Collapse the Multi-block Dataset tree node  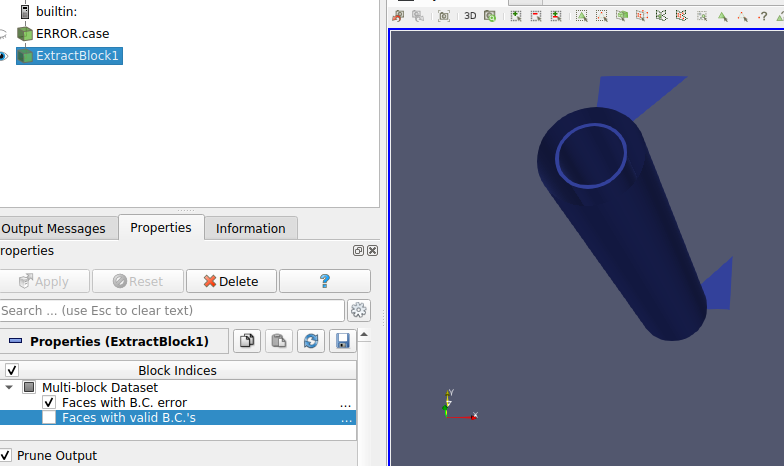[10, 387]
